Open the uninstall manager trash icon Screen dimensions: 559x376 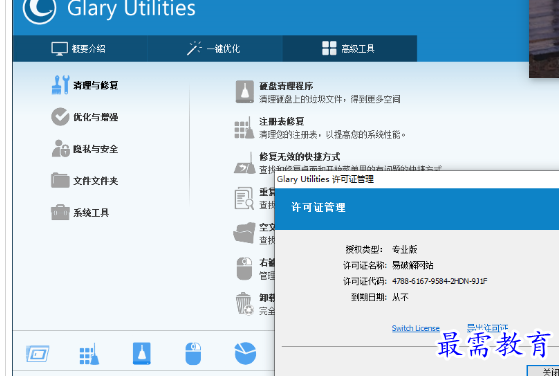tap(244, 304)
